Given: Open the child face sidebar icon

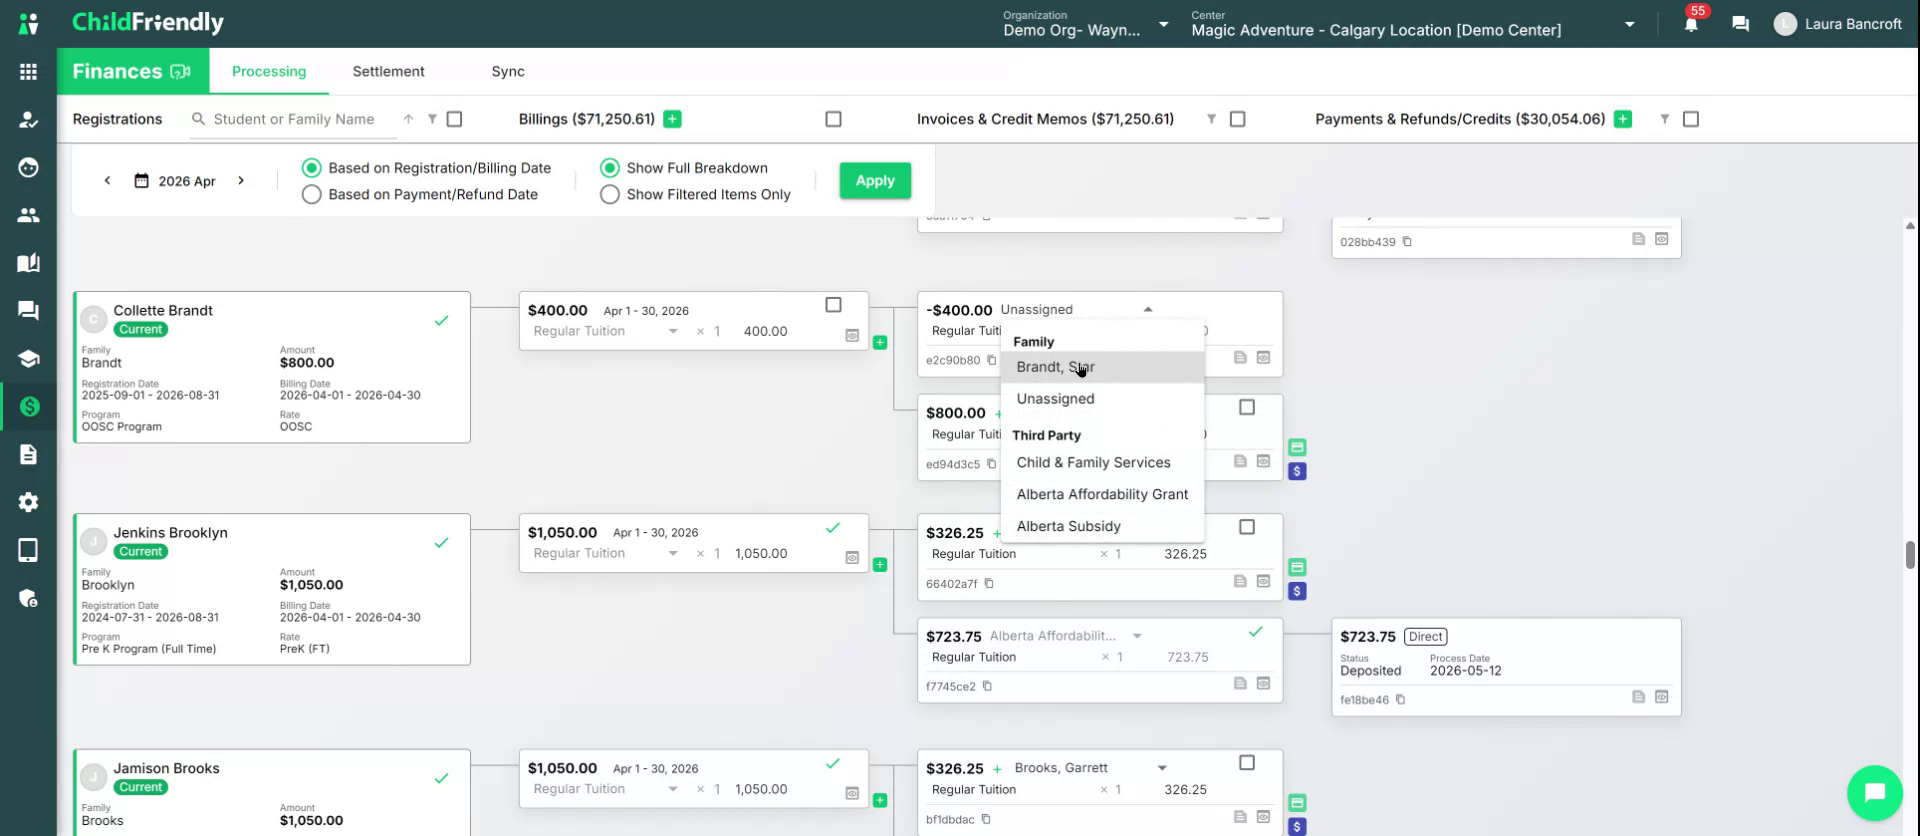Looking at the screenshot, I should pos(28,167).
